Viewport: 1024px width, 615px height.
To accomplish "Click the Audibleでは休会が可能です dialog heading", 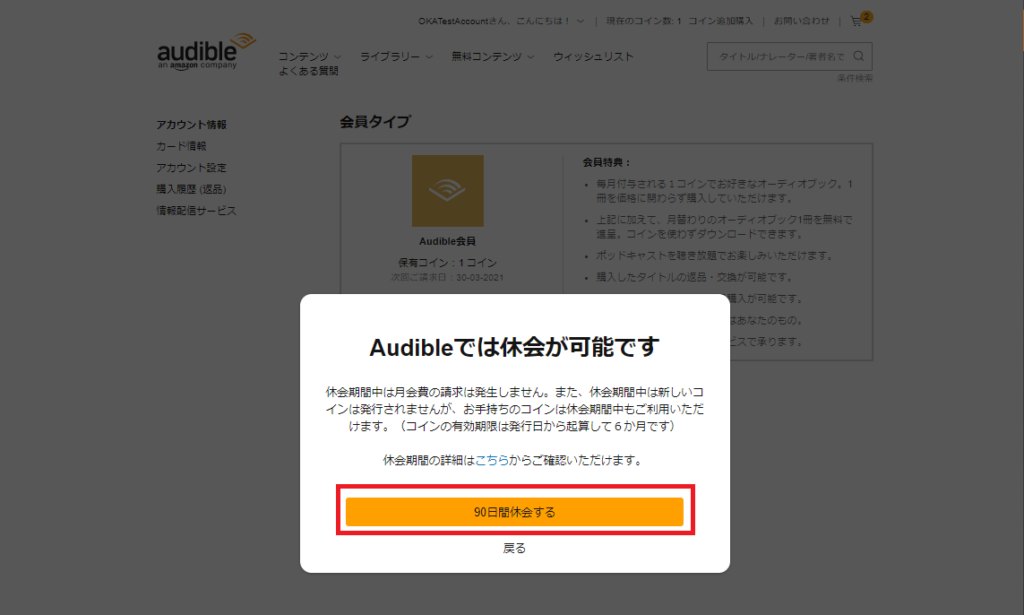I will point(515,347).
